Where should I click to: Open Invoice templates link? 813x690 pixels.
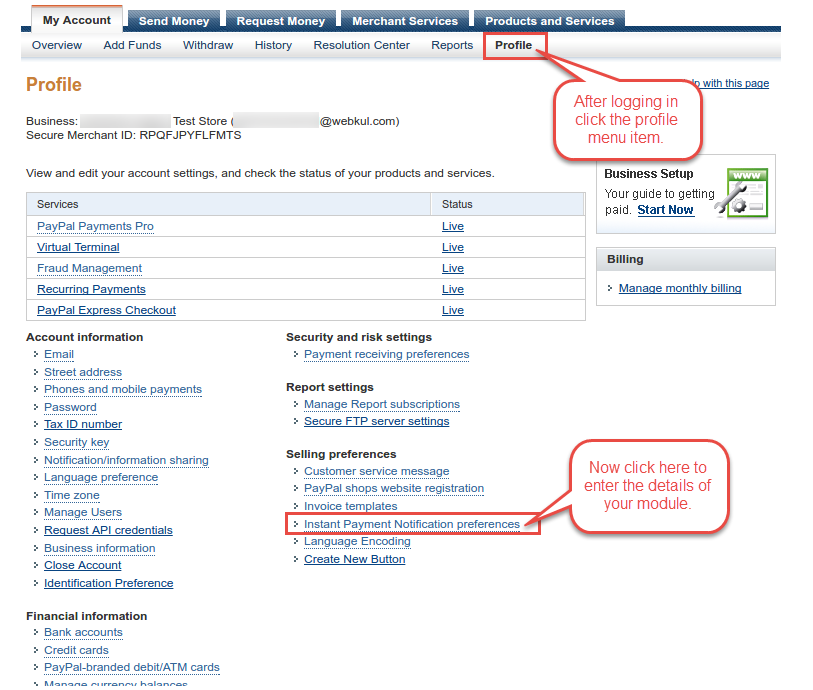tap(351, 506)
